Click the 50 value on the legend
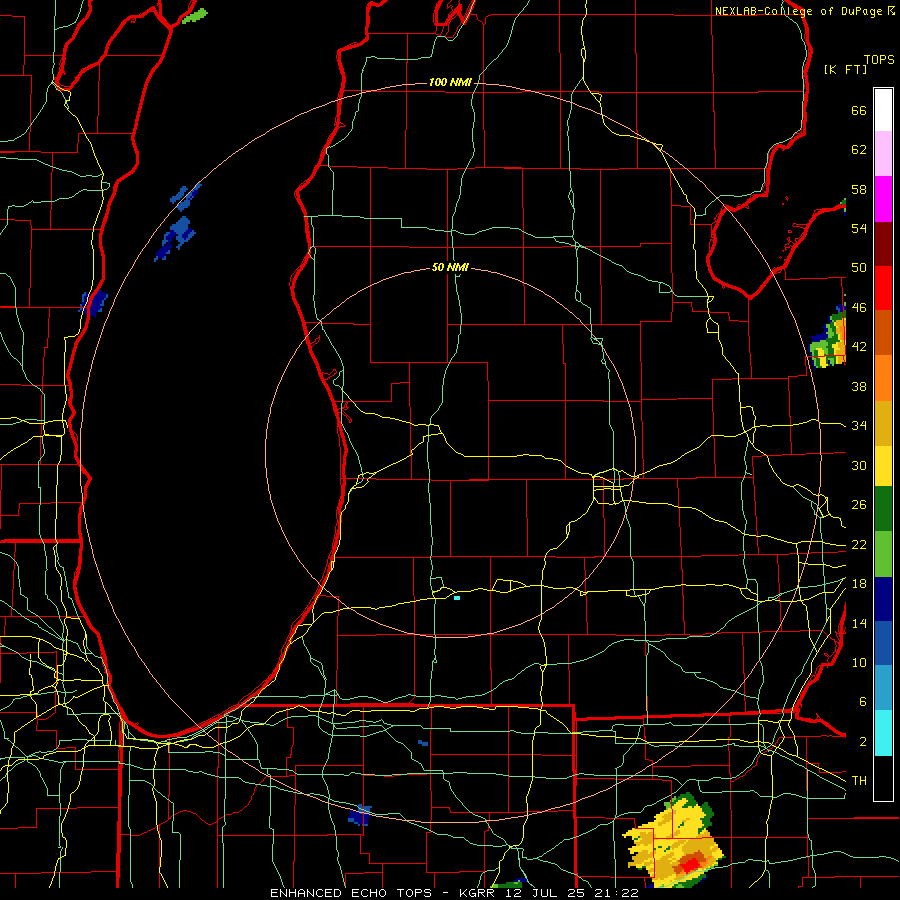 pos(859,267)
